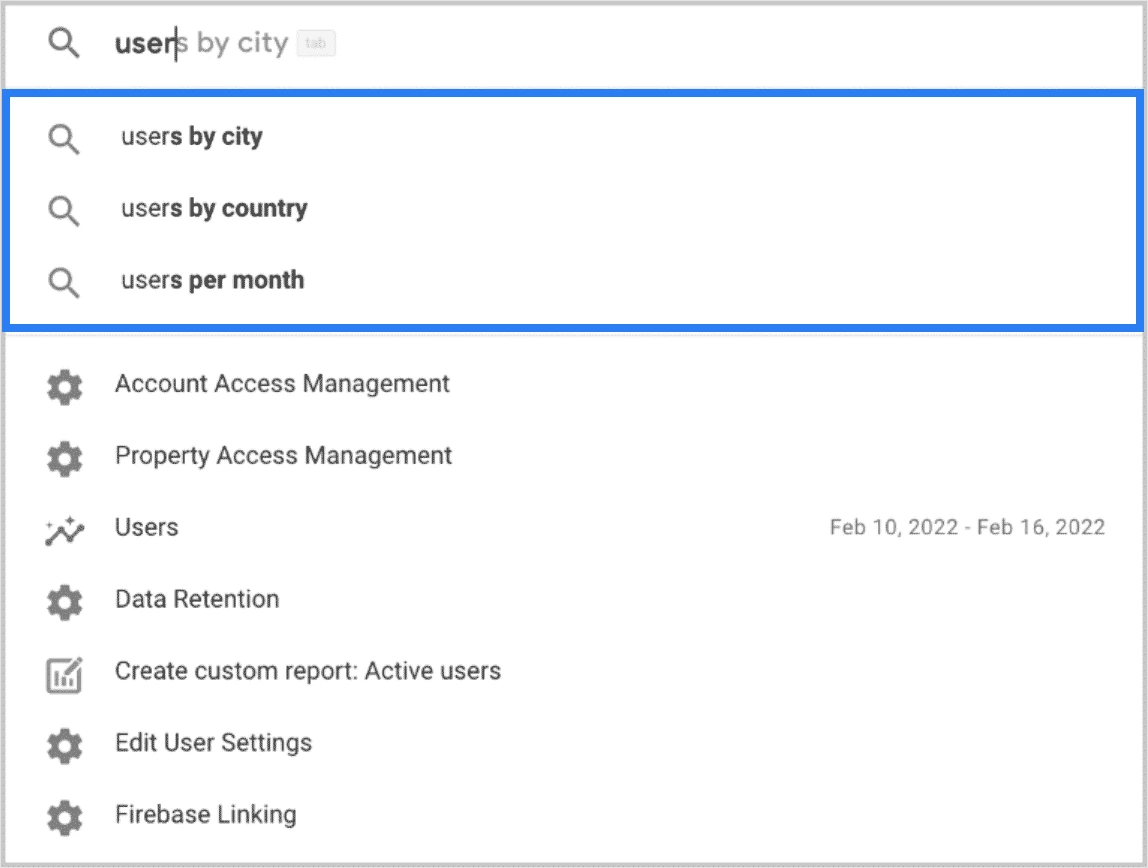Open the Users report
Viewport: 1148px width, 868px height.
tap(146, 528)
